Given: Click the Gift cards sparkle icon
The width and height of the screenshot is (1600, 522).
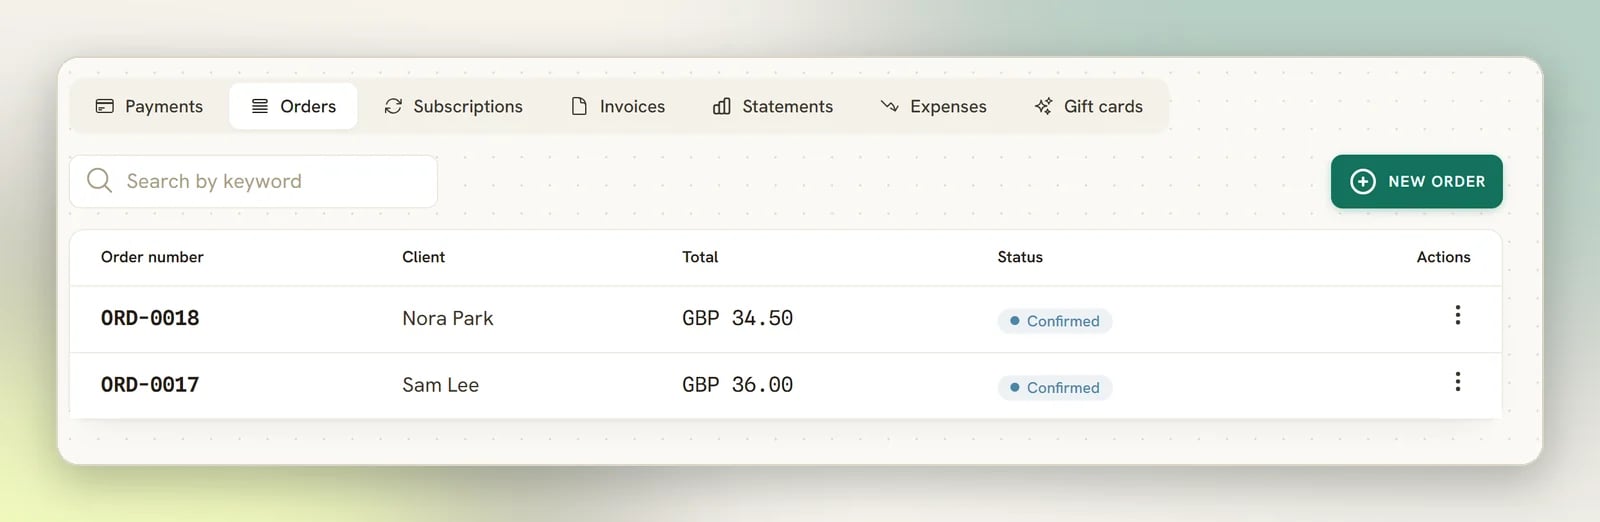Looking at the screenshot, I should [x=1043, y=106].
